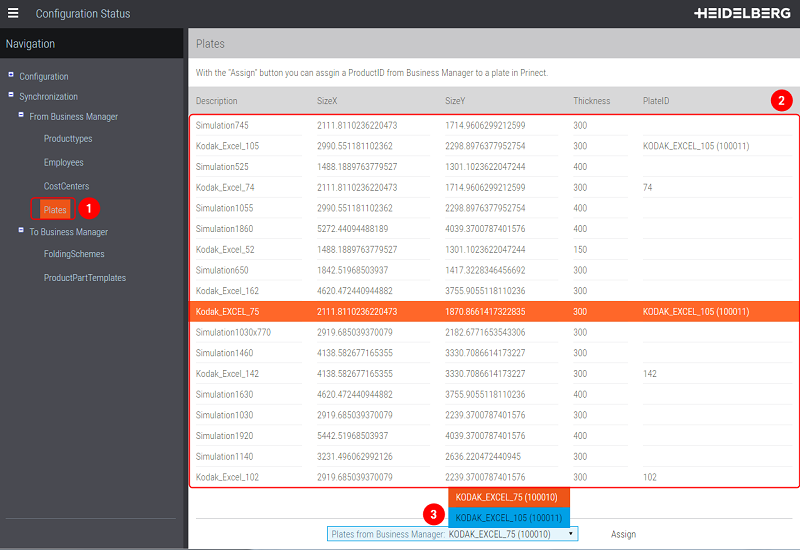Open Producttypes in navigation
Image resolution: width=800 pixels, height=550 pixels.
tap(68, 139)
